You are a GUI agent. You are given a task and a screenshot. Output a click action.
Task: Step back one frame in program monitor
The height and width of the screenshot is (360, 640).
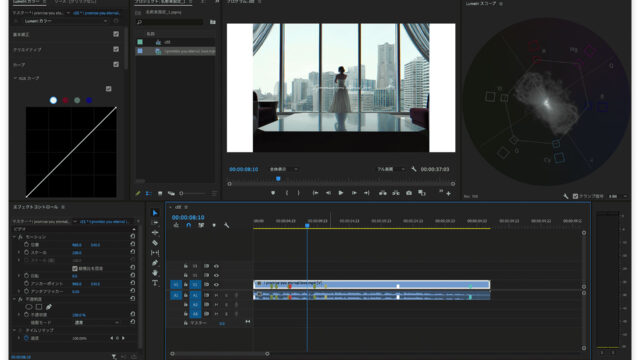(x=328, y=193)
